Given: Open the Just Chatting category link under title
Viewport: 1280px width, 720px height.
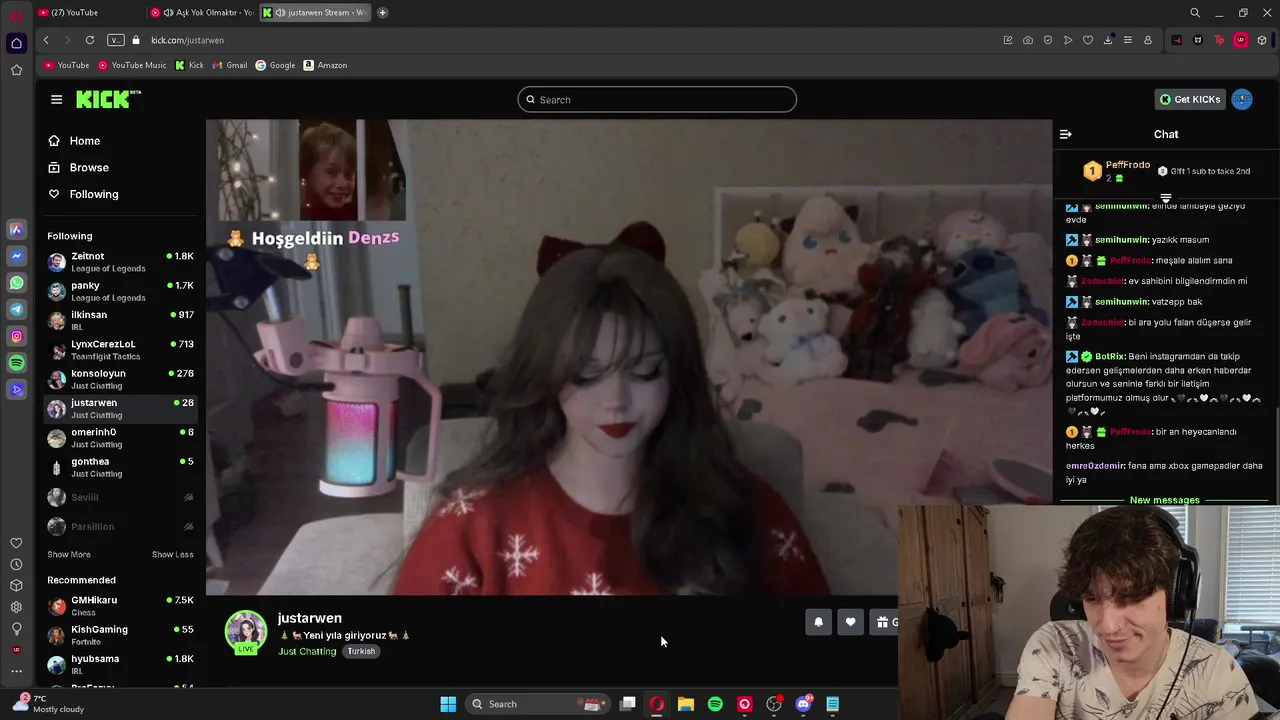Looking at the screenshot, I should [307, 652].
